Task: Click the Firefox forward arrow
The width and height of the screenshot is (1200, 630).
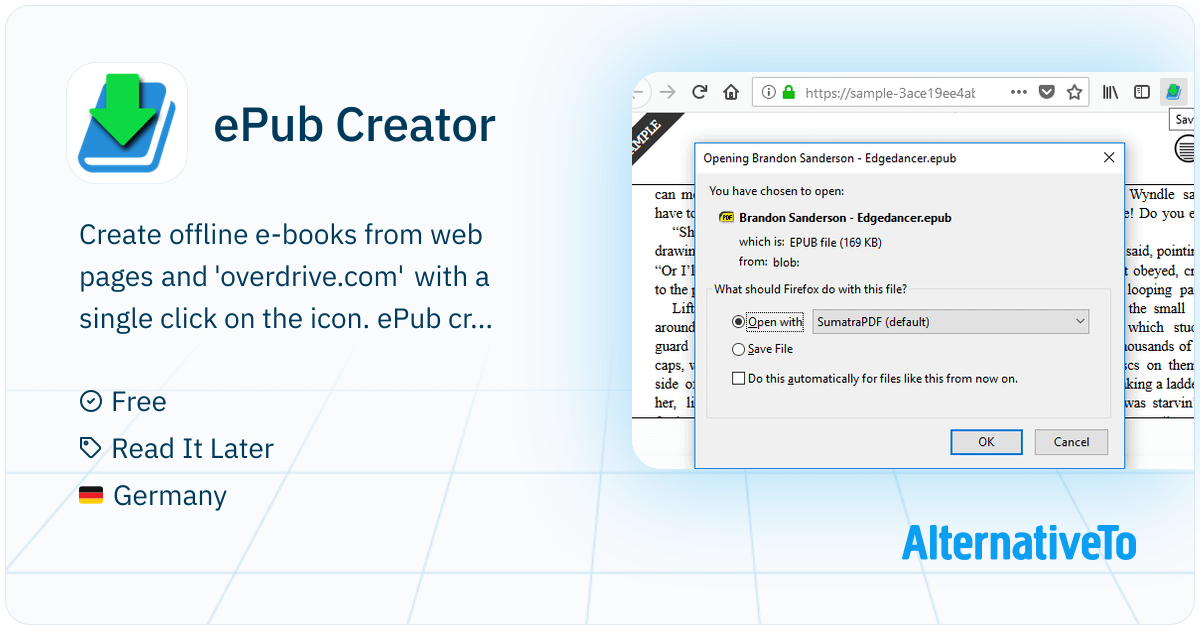Action: 667,92
